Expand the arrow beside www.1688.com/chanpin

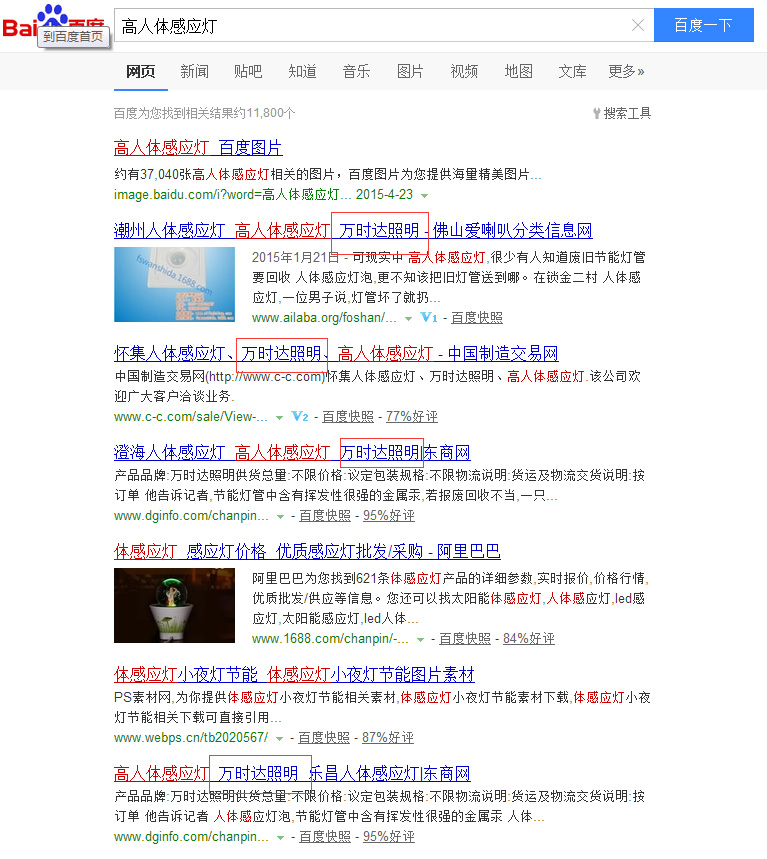click(420, 639)
